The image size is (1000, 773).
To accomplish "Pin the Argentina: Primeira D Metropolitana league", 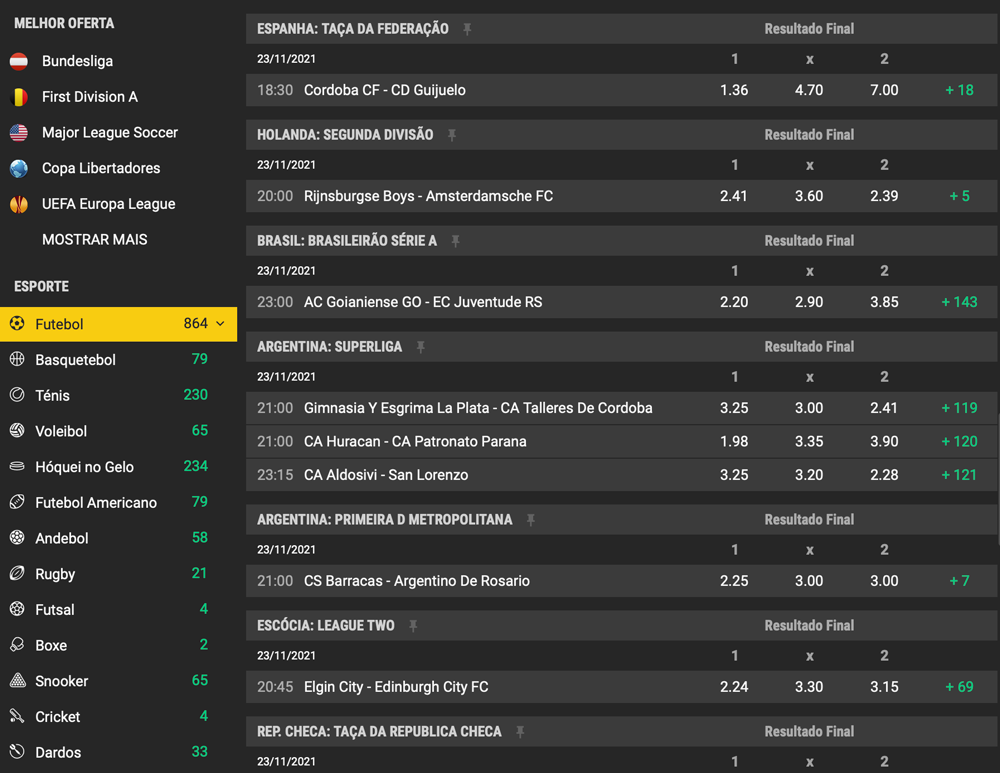I will [x=531, y=520].
